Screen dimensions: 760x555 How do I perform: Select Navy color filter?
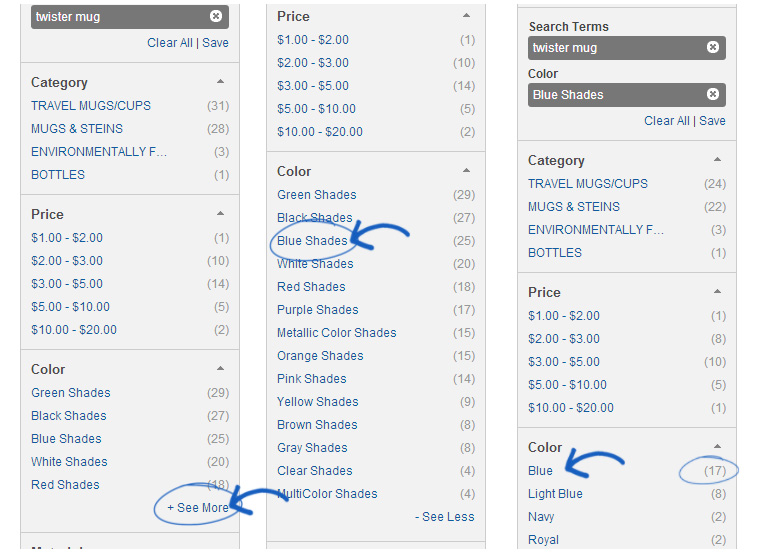click(x=541, y=517)
